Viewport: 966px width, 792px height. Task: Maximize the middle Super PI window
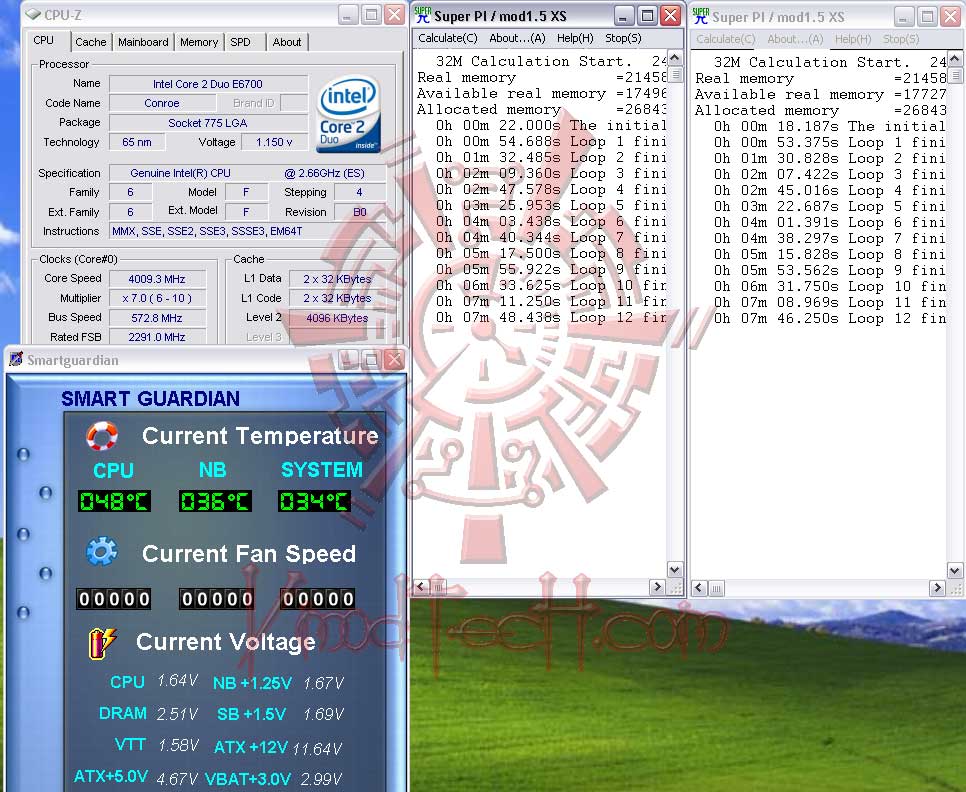[x=647, y=15]
